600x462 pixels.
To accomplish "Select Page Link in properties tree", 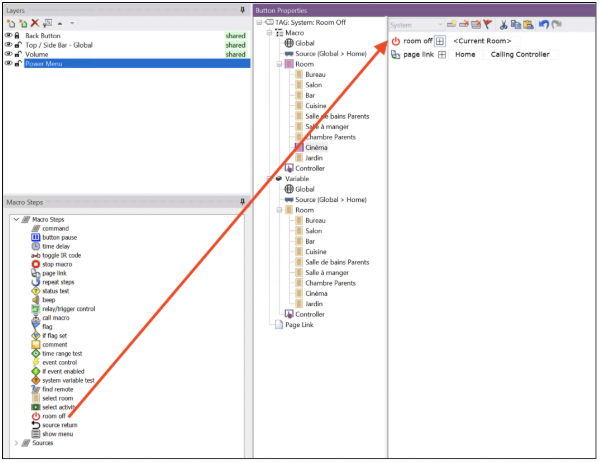I will (300, 324).
